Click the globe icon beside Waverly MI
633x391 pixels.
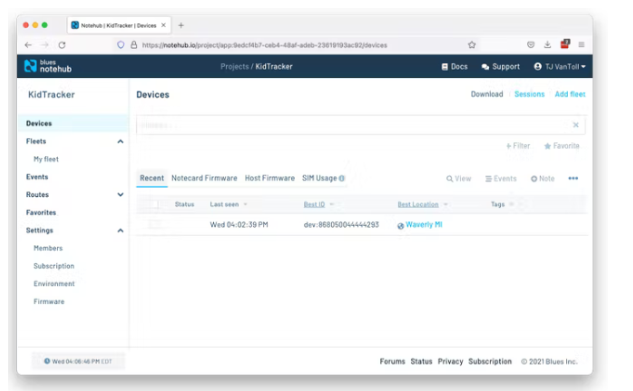point(400,226)
